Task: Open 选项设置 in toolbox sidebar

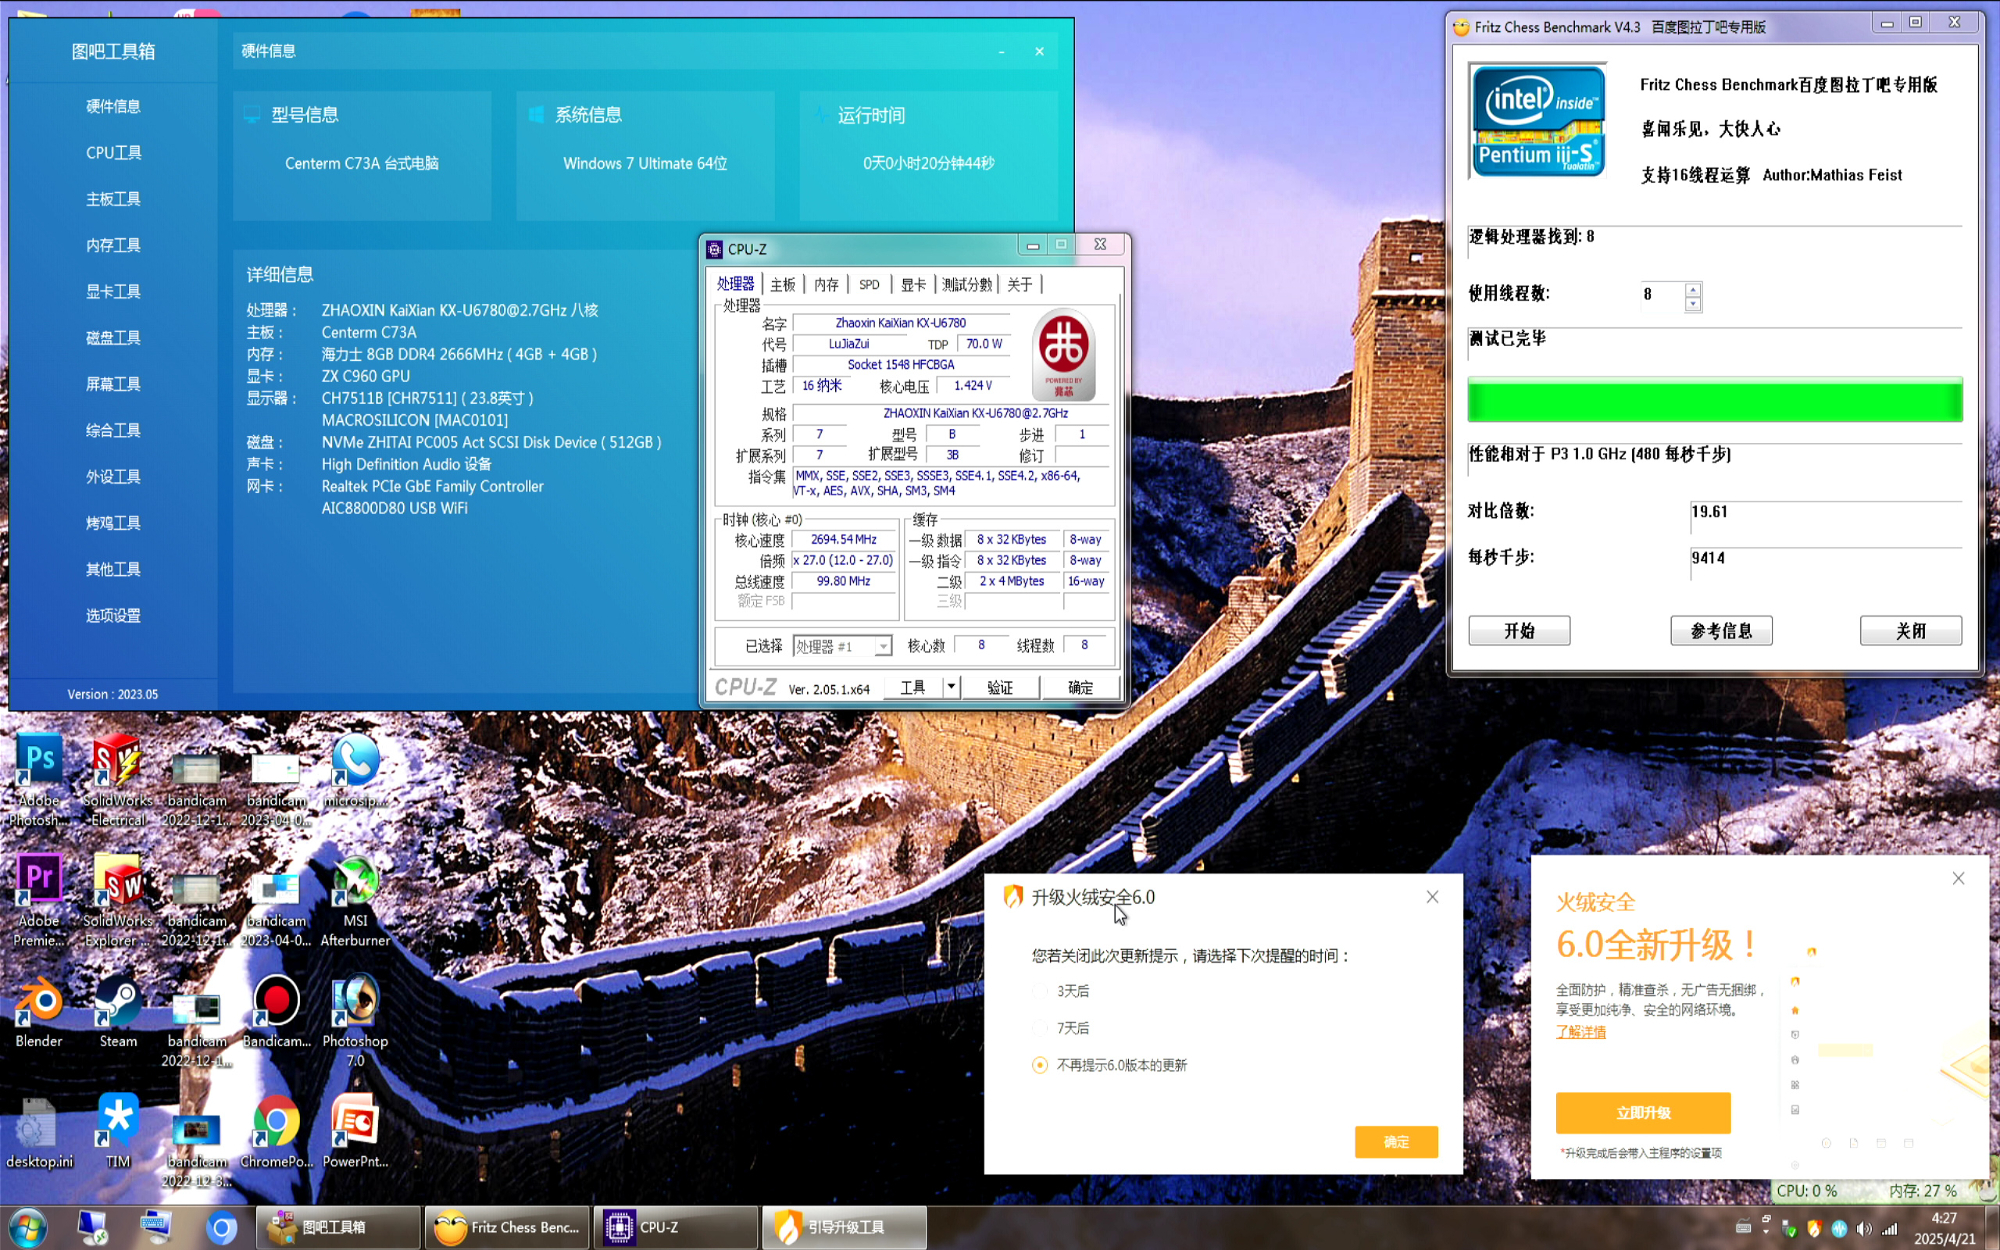Action: pos(113,616)
